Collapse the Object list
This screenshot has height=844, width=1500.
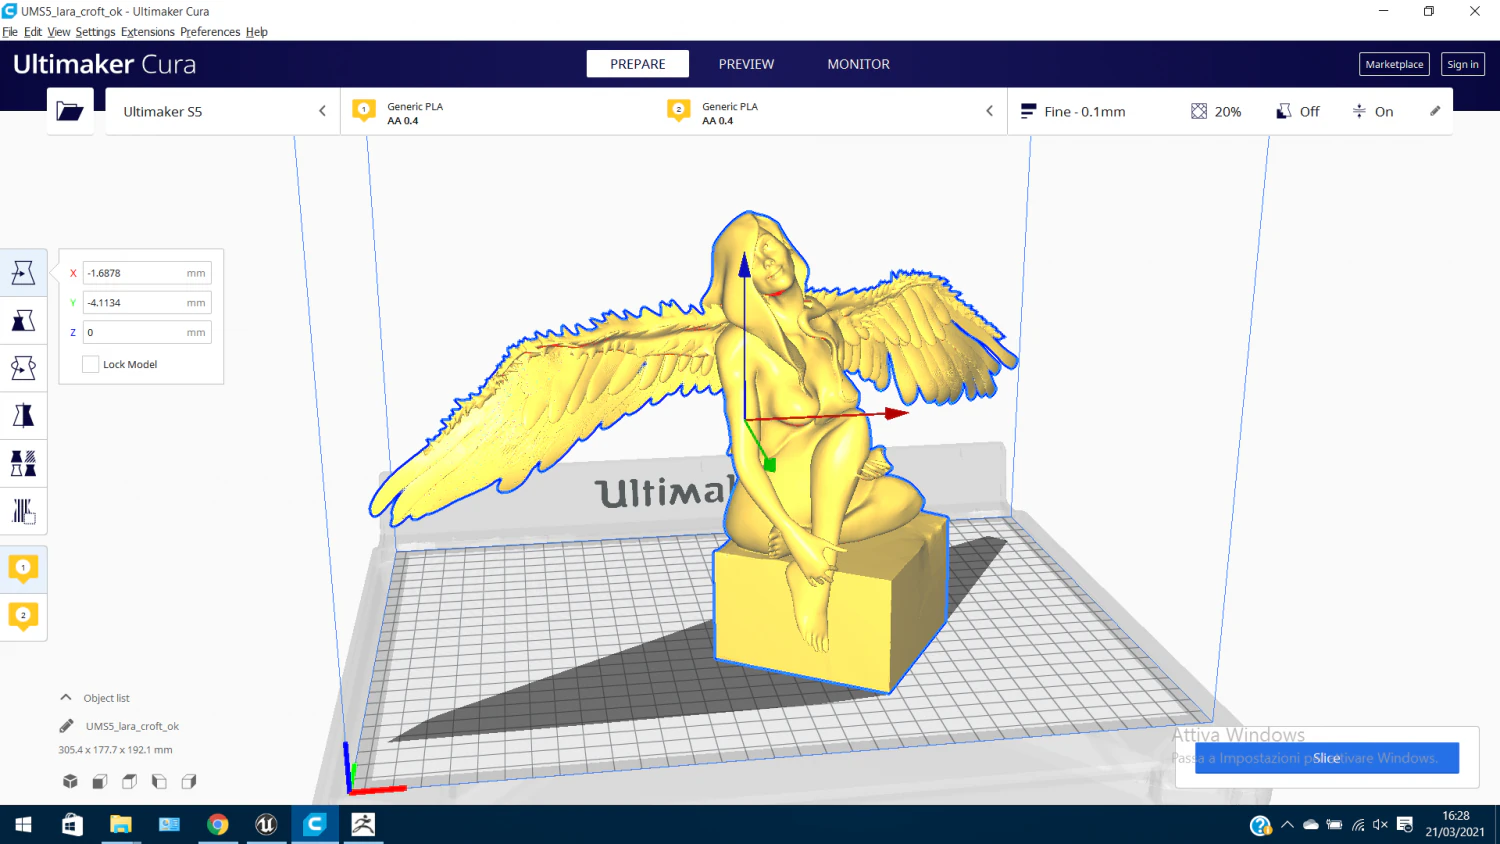tap(66, 698)
